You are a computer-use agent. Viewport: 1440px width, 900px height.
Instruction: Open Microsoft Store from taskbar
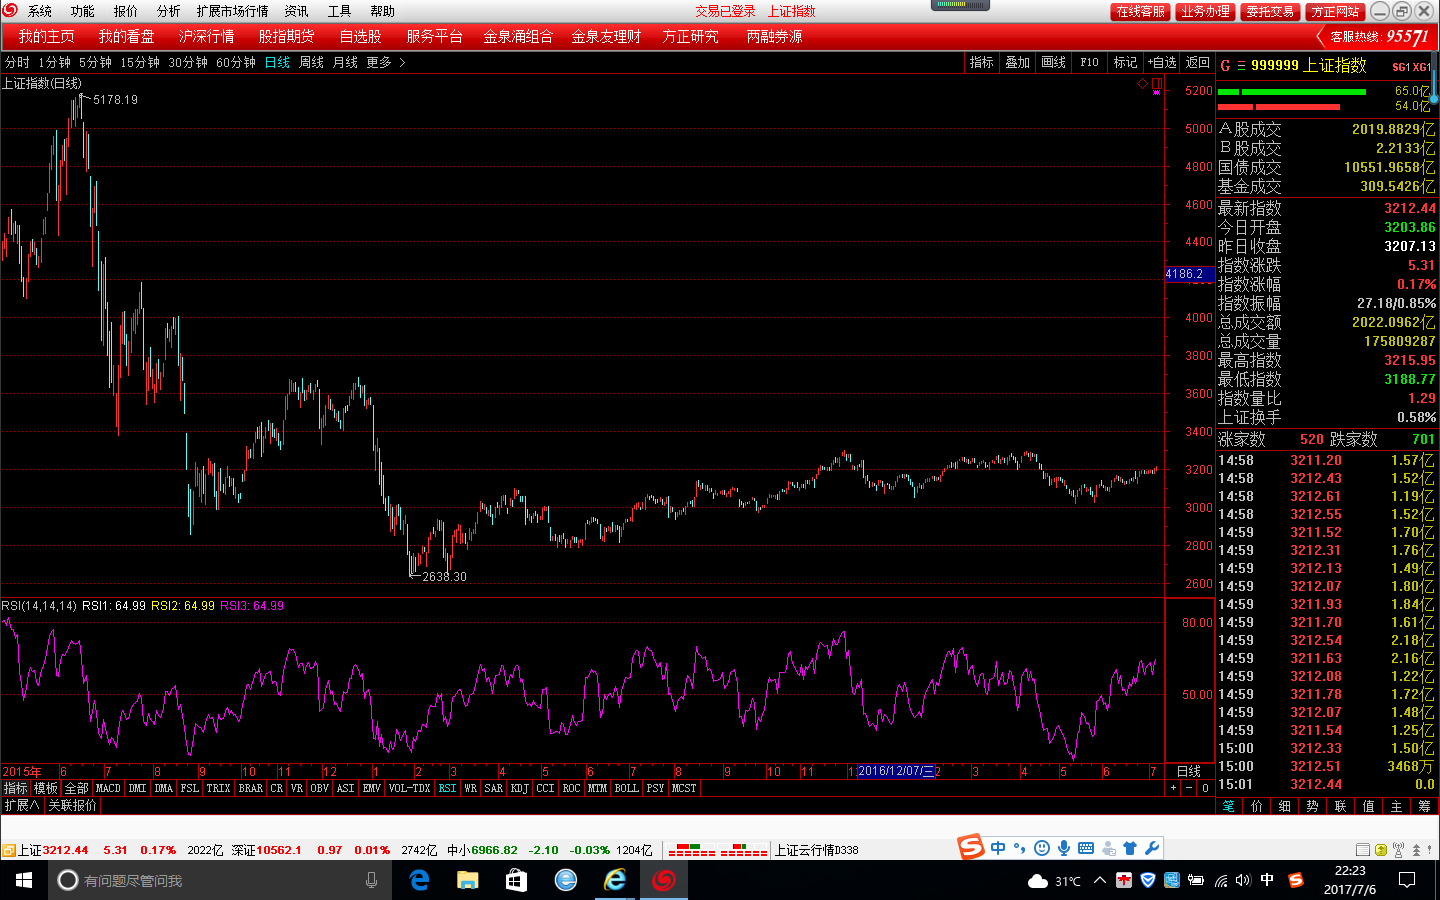click(516, 880)
